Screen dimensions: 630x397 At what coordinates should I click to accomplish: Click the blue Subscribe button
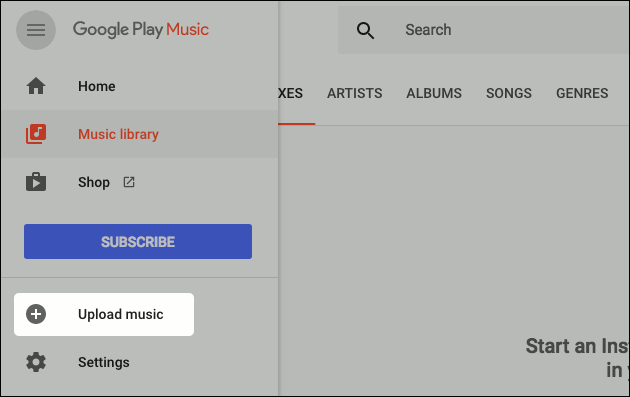tap(138, 241)
